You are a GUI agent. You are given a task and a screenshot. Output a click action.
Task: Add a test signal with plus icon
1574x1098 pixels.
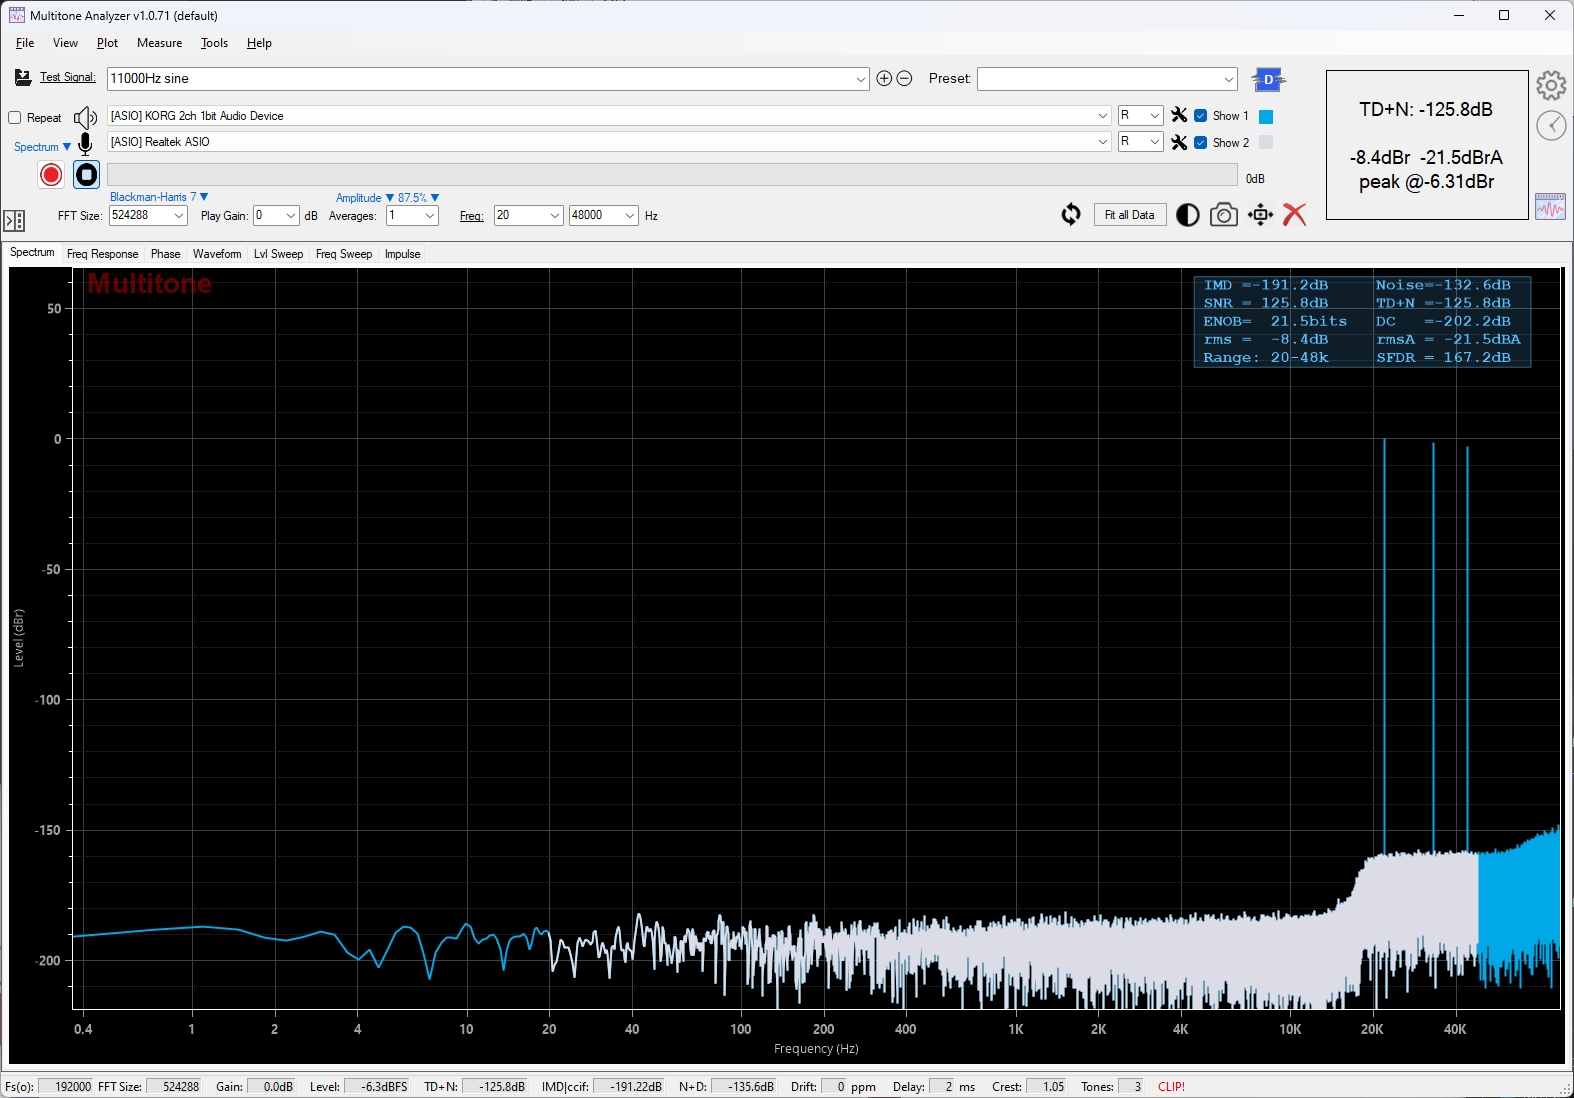884,78
